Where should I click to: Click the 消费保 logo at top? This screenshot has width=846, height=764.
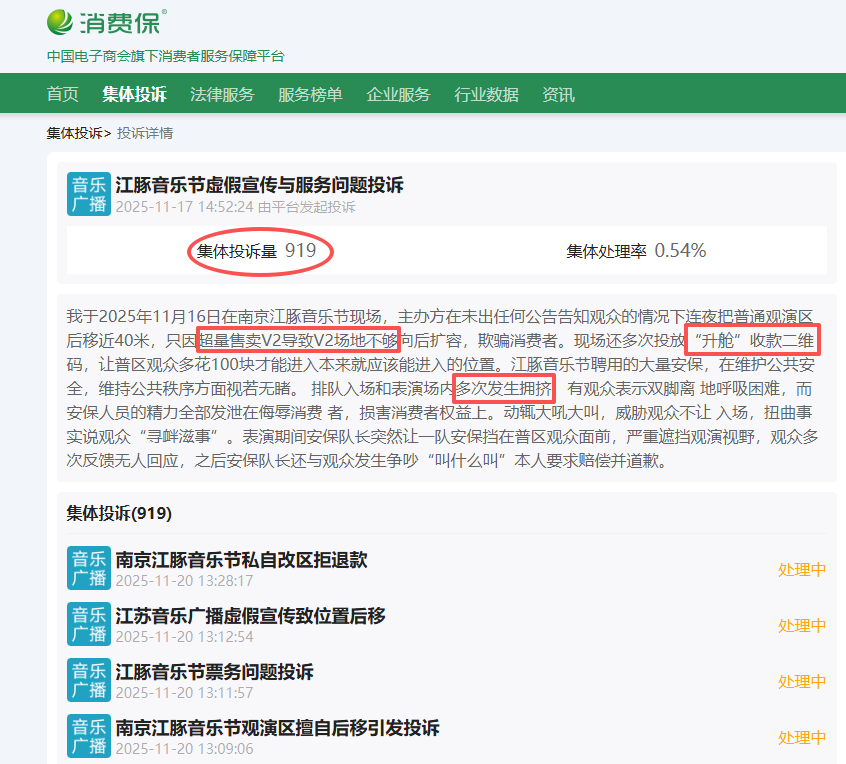coord(107,22)
